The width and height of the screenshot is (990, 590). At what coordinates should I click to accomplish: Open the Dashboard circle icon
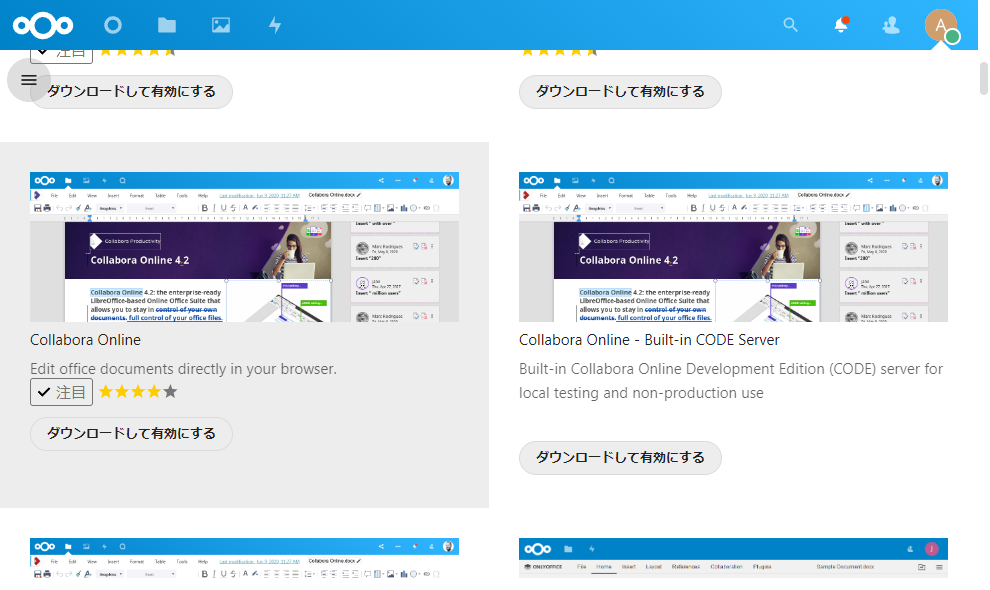113,25
